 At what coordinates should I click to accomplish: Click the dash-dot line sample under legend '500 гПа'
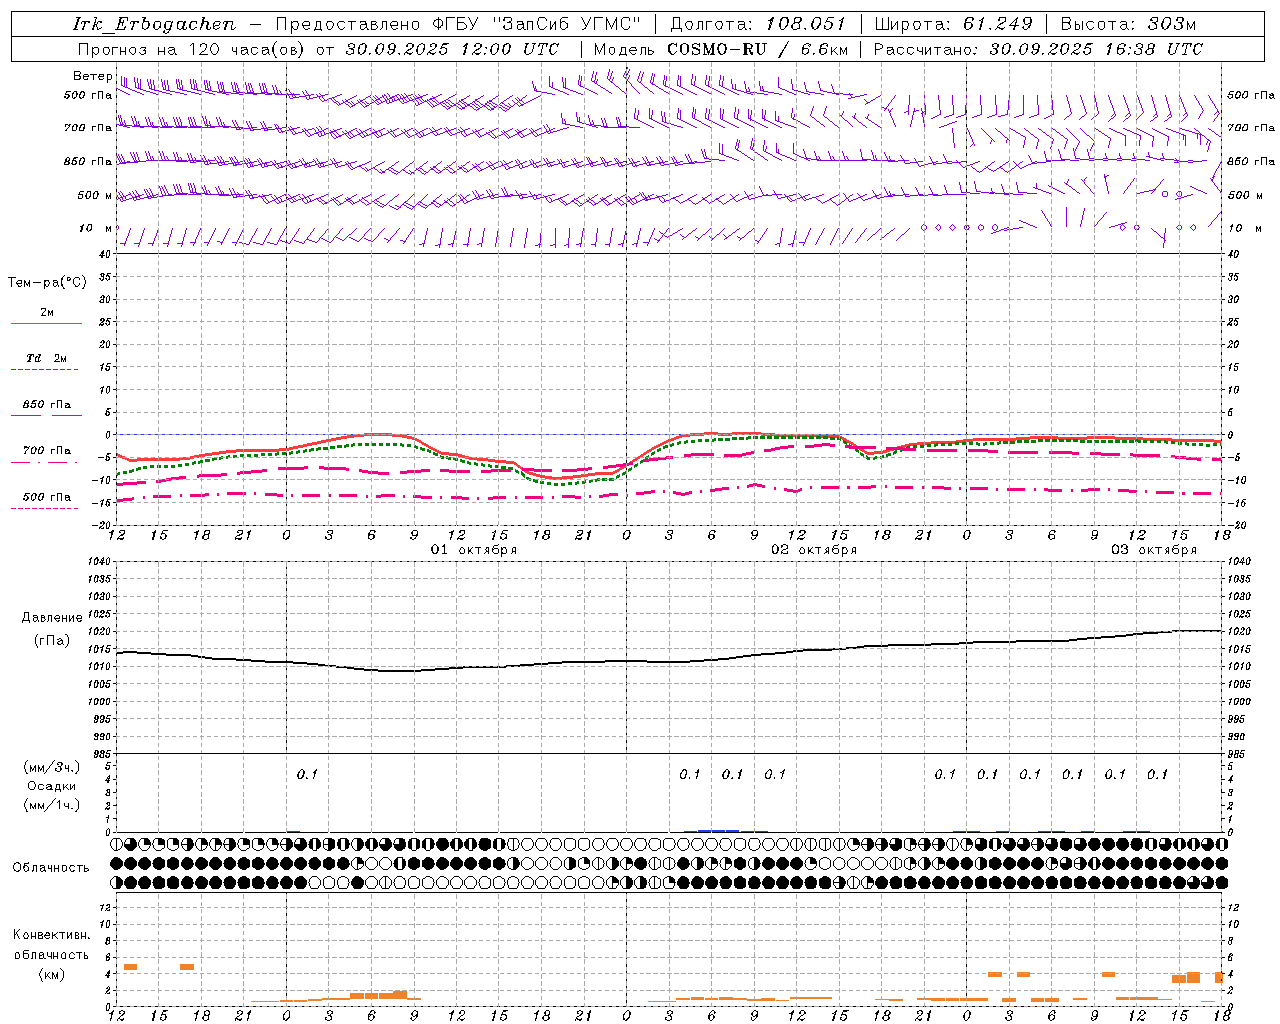tap(46, 508)
